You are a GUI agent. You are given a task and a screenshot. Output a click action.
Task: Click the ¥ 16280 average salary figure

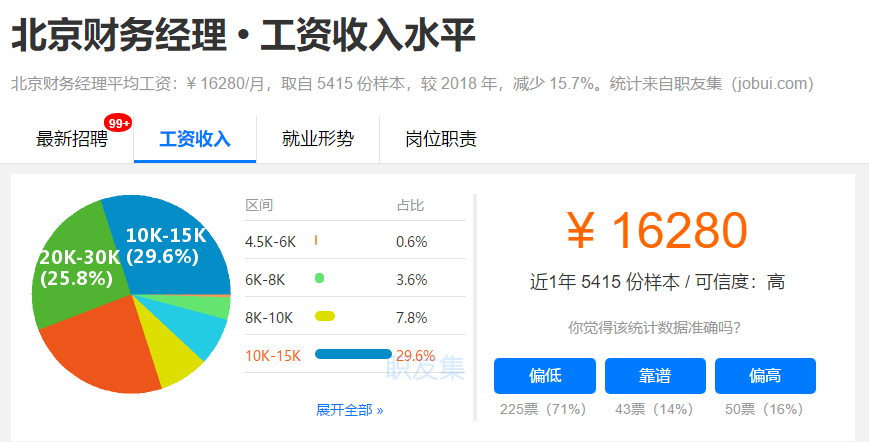point(656,232)
